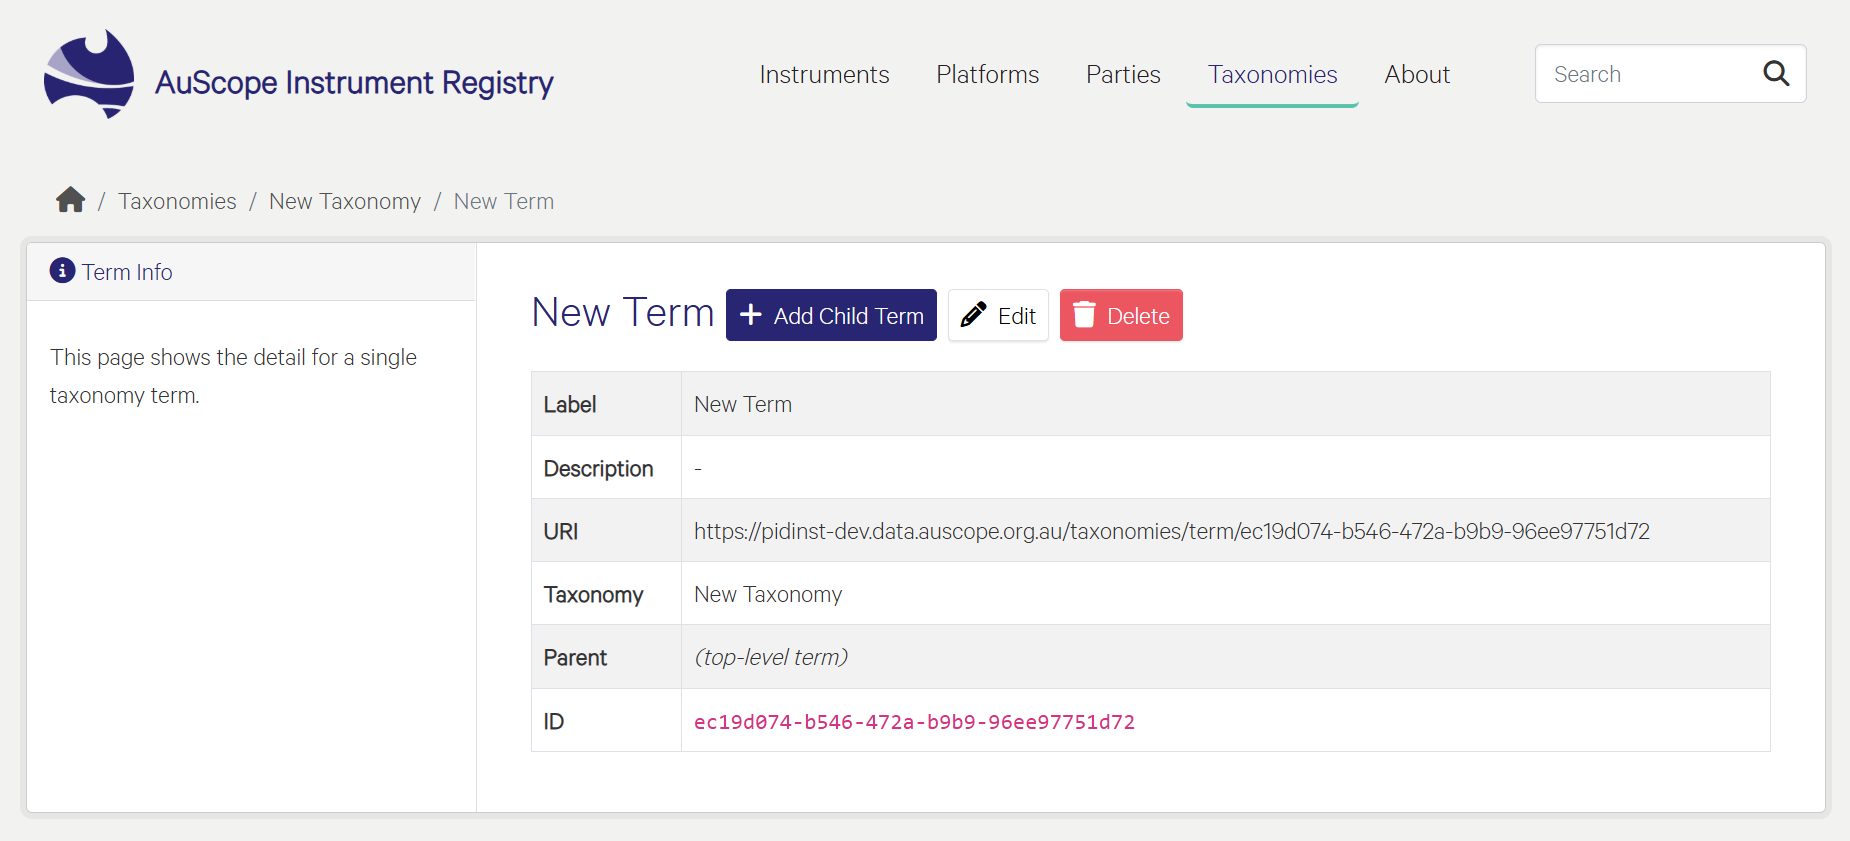
Task: Click the term URI value
Action: coord(1172,531)
